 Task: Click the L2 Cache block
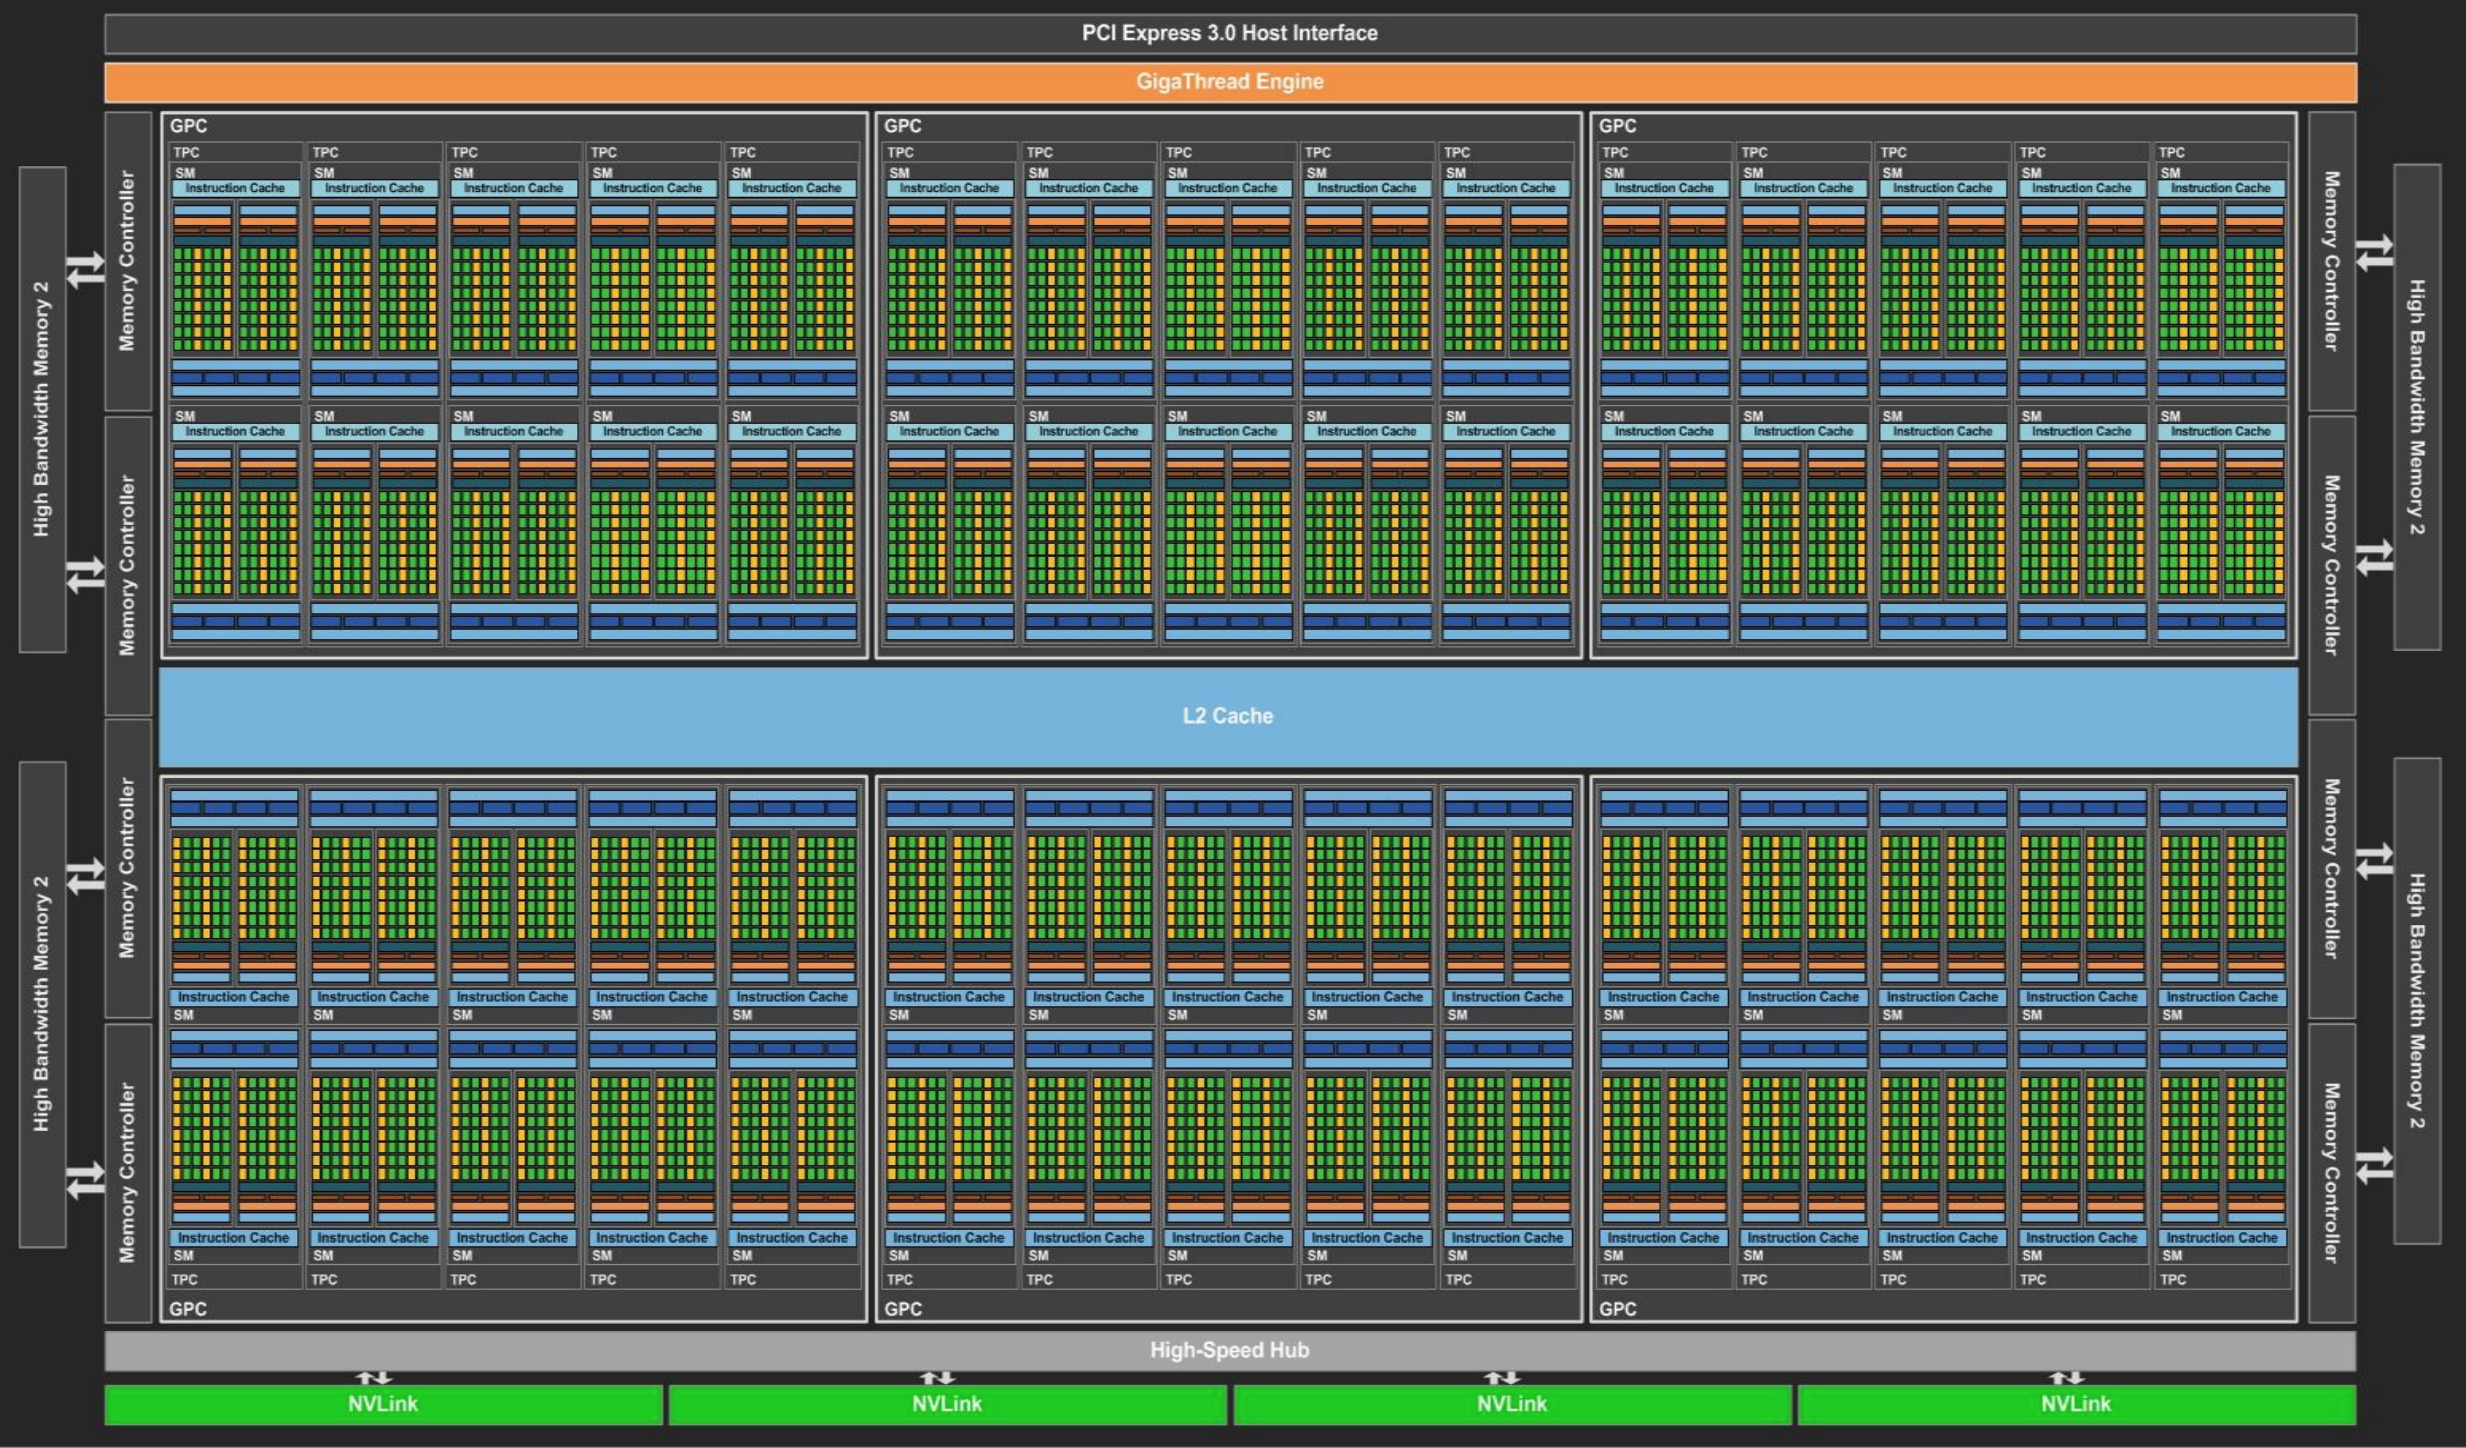(1228, 716)
